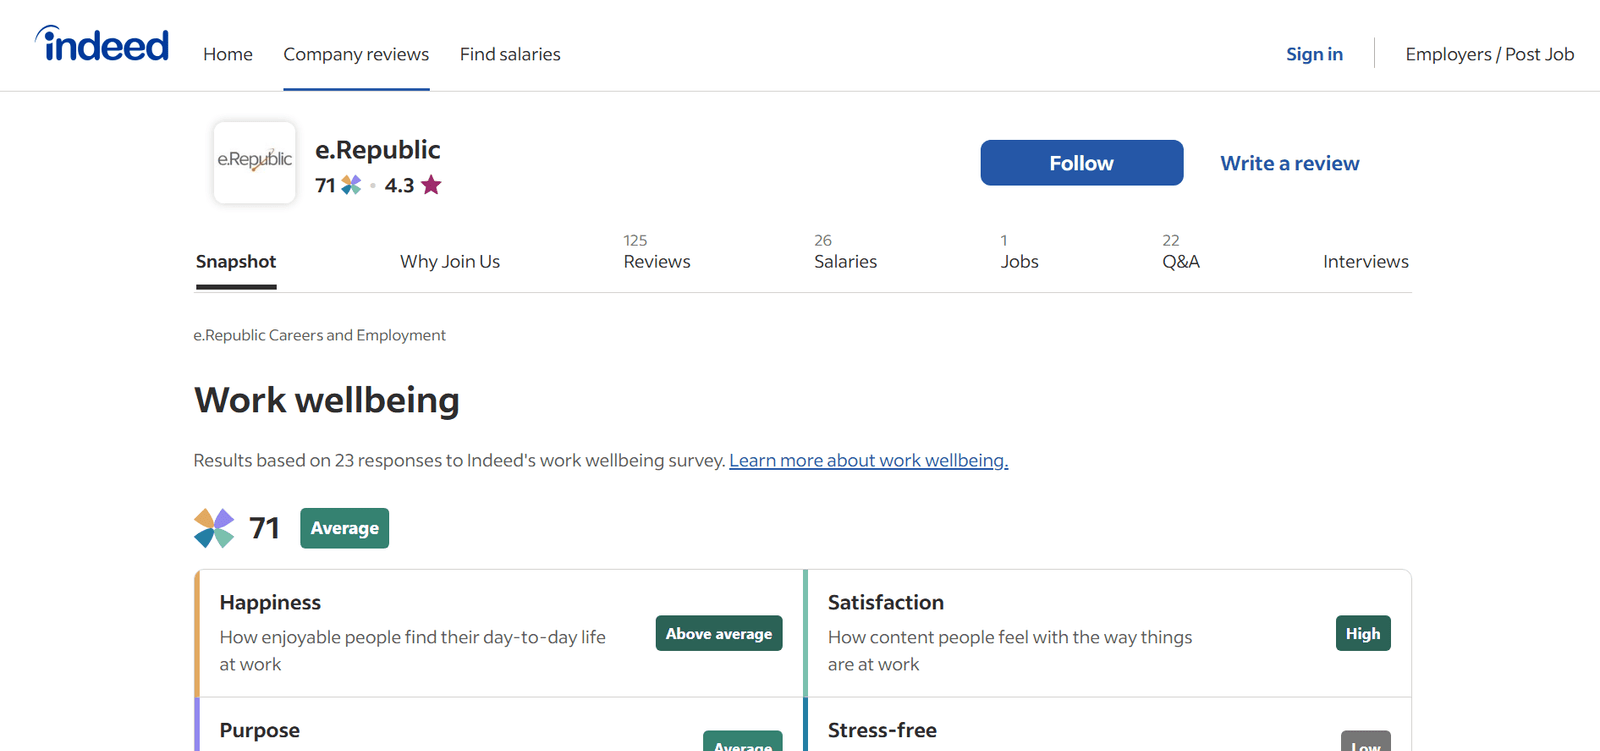Viewport: 1600px width, 751px height.
Task: Select the Satisfaction wellbeing heading
Action: pyautogui.click(x=886, y=602)
